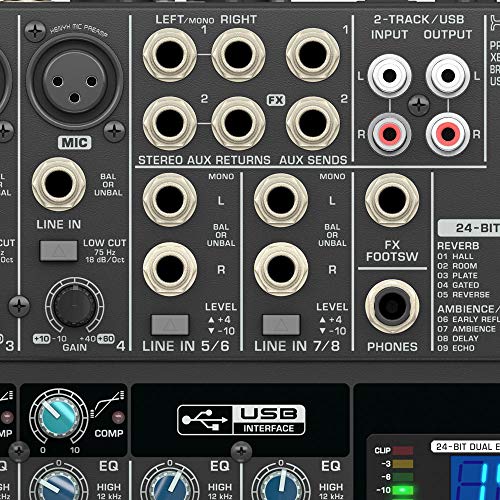500x500 pixels.
Task: Click the channel 5/6 EQ HIGH knob
Action: [x=170, y=485]
